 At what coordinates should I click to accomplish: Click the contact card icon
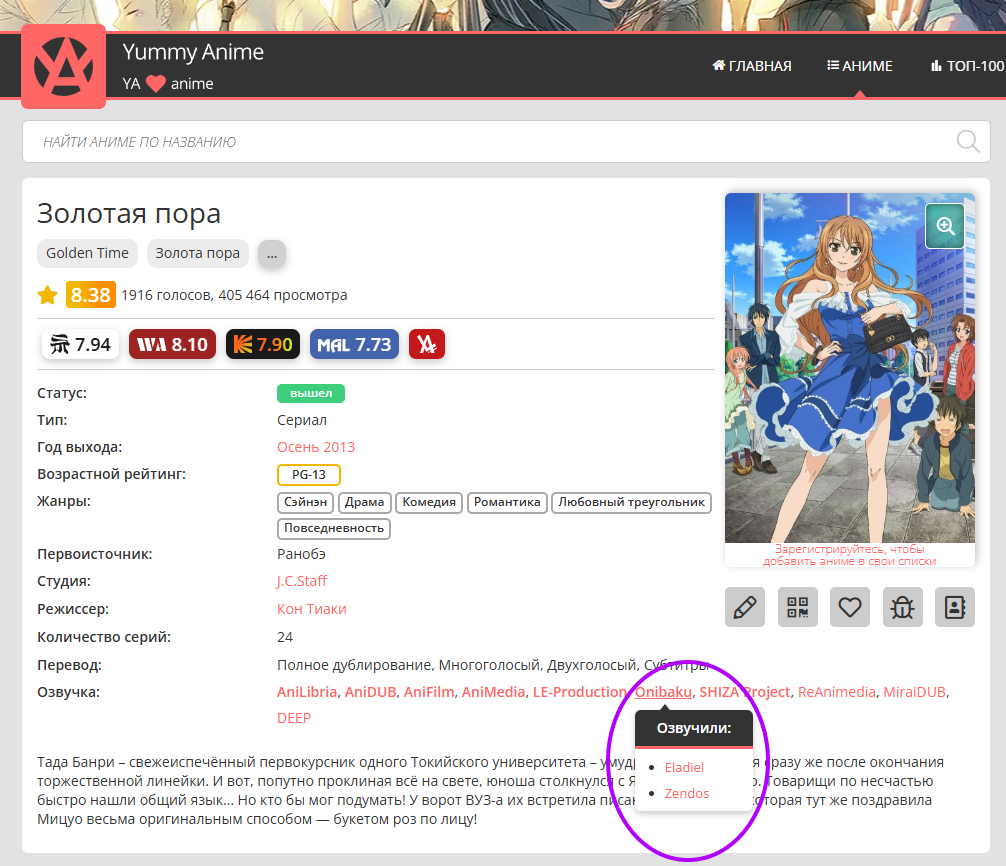tap(955, 607)
